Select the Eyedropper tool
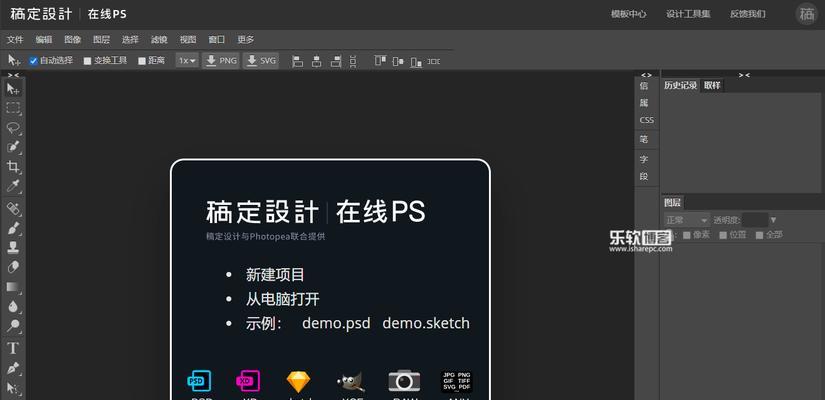Screen dimensions: 825x400 pos(13,186)
